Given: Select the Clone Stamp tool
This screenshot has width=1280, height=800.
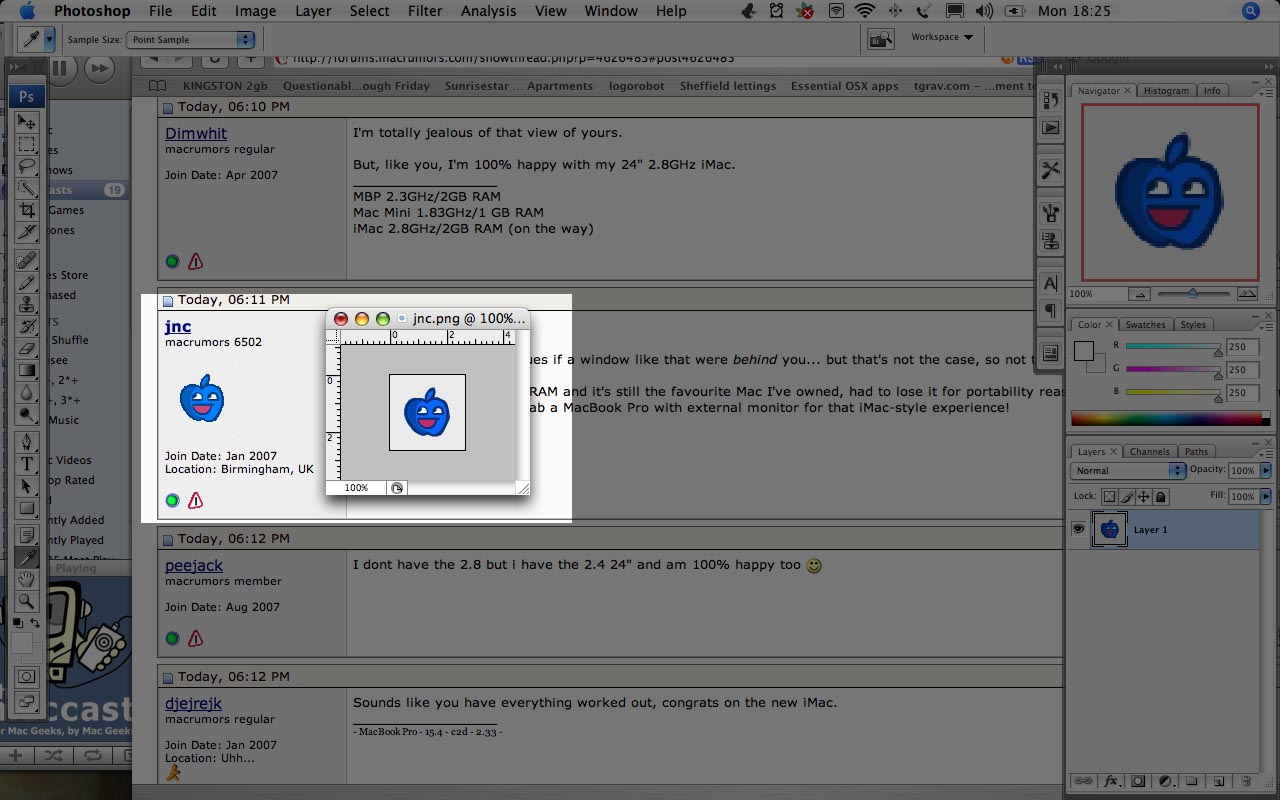Looking at the screenshot, I should (x=27, y=305).
